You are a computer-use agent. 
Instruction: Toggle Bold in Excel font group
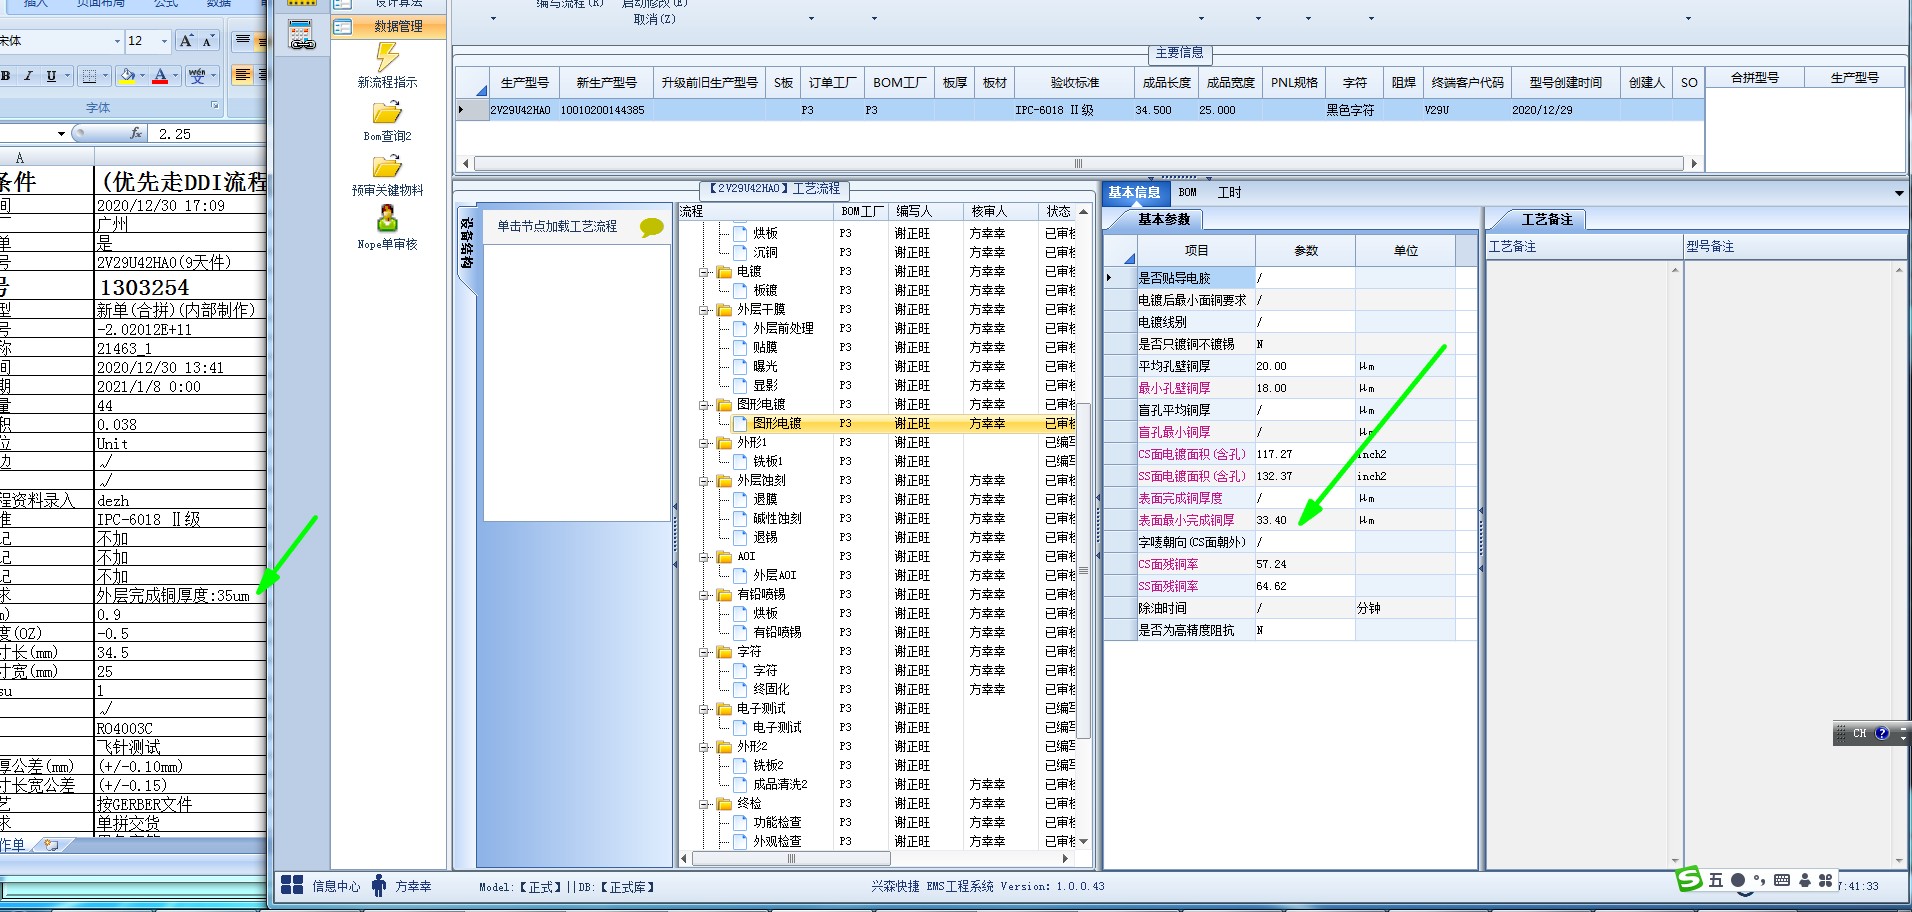click(7, 76)
